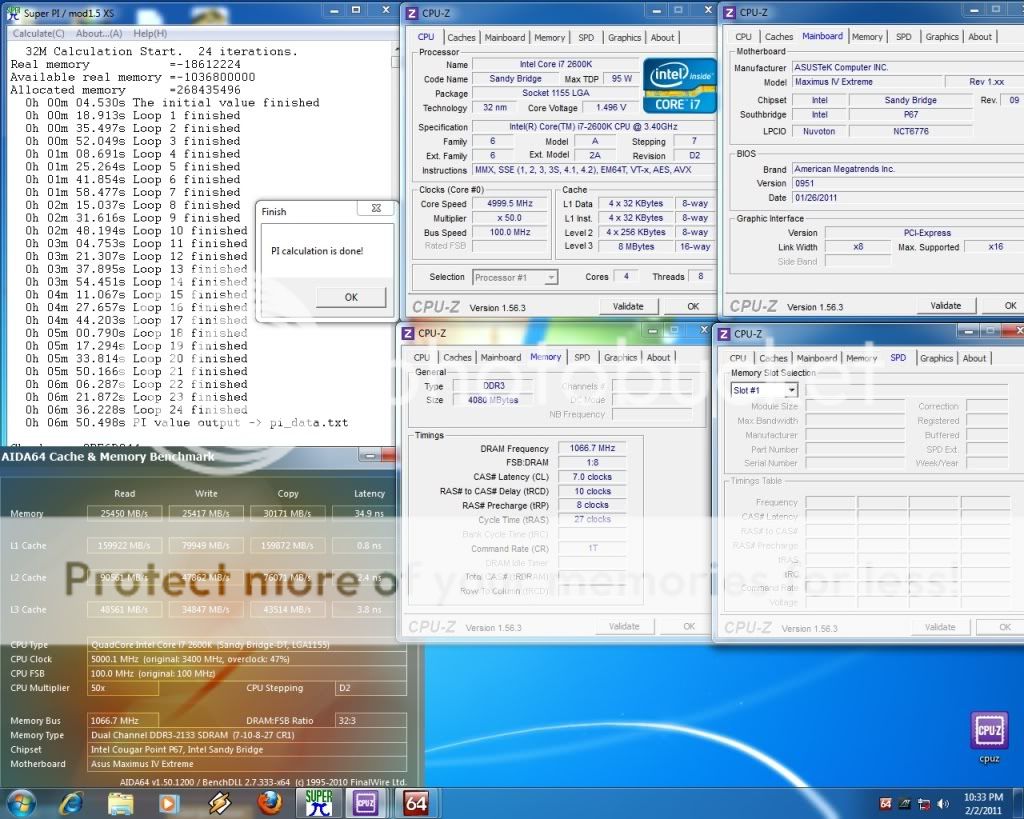Viewport: 1024px width, 819px height.
Task: Open Help menu in Super PI
Action: [x=150, y=33]
